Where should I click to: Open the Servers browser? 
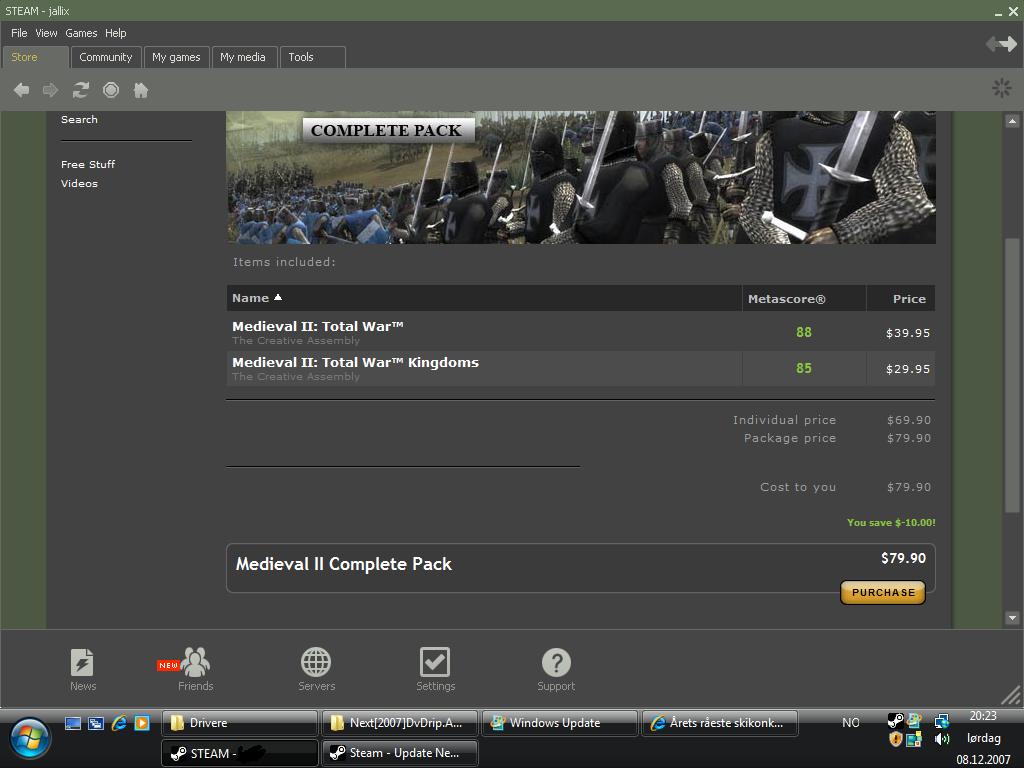pos(316,669)
